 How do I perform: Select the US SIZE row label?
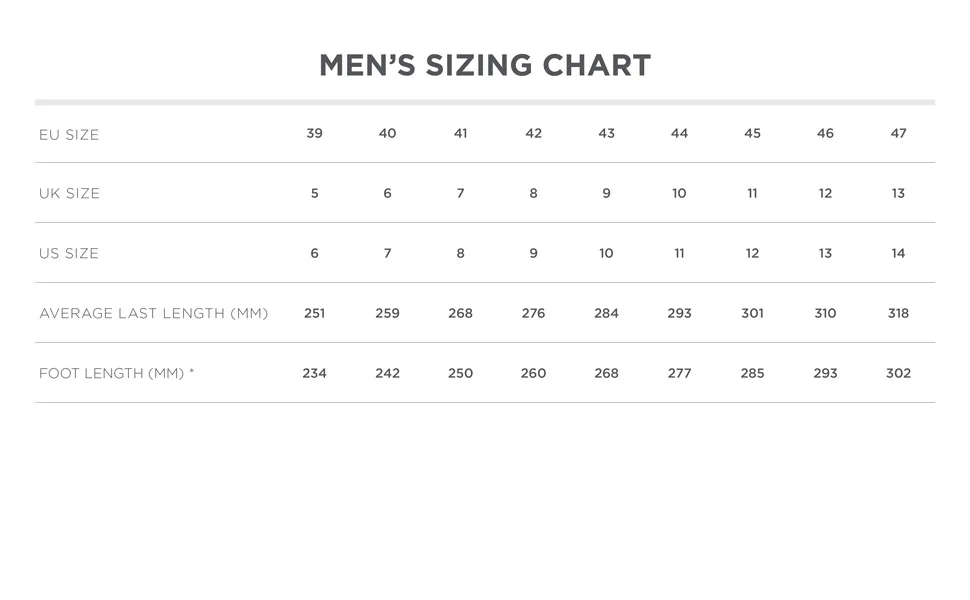point(69,254)
